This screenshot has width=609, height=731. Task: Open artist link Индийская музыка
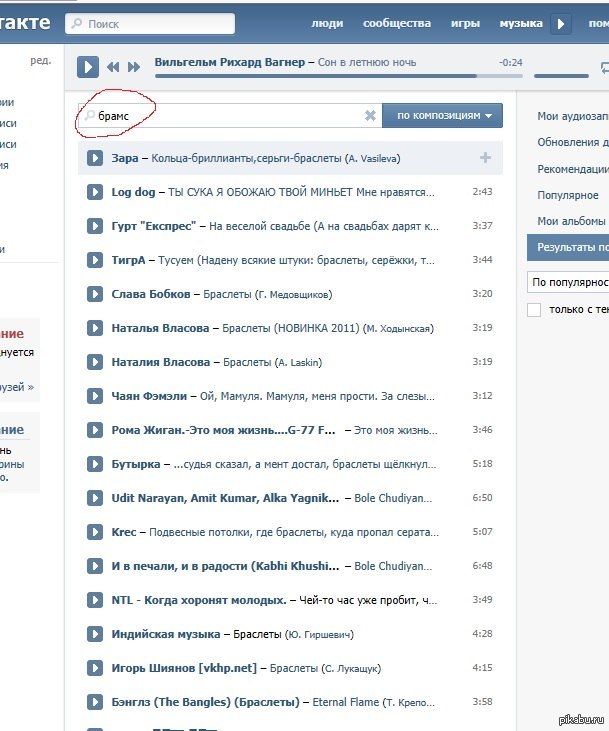pyautogui.click(x=166, y=634)
